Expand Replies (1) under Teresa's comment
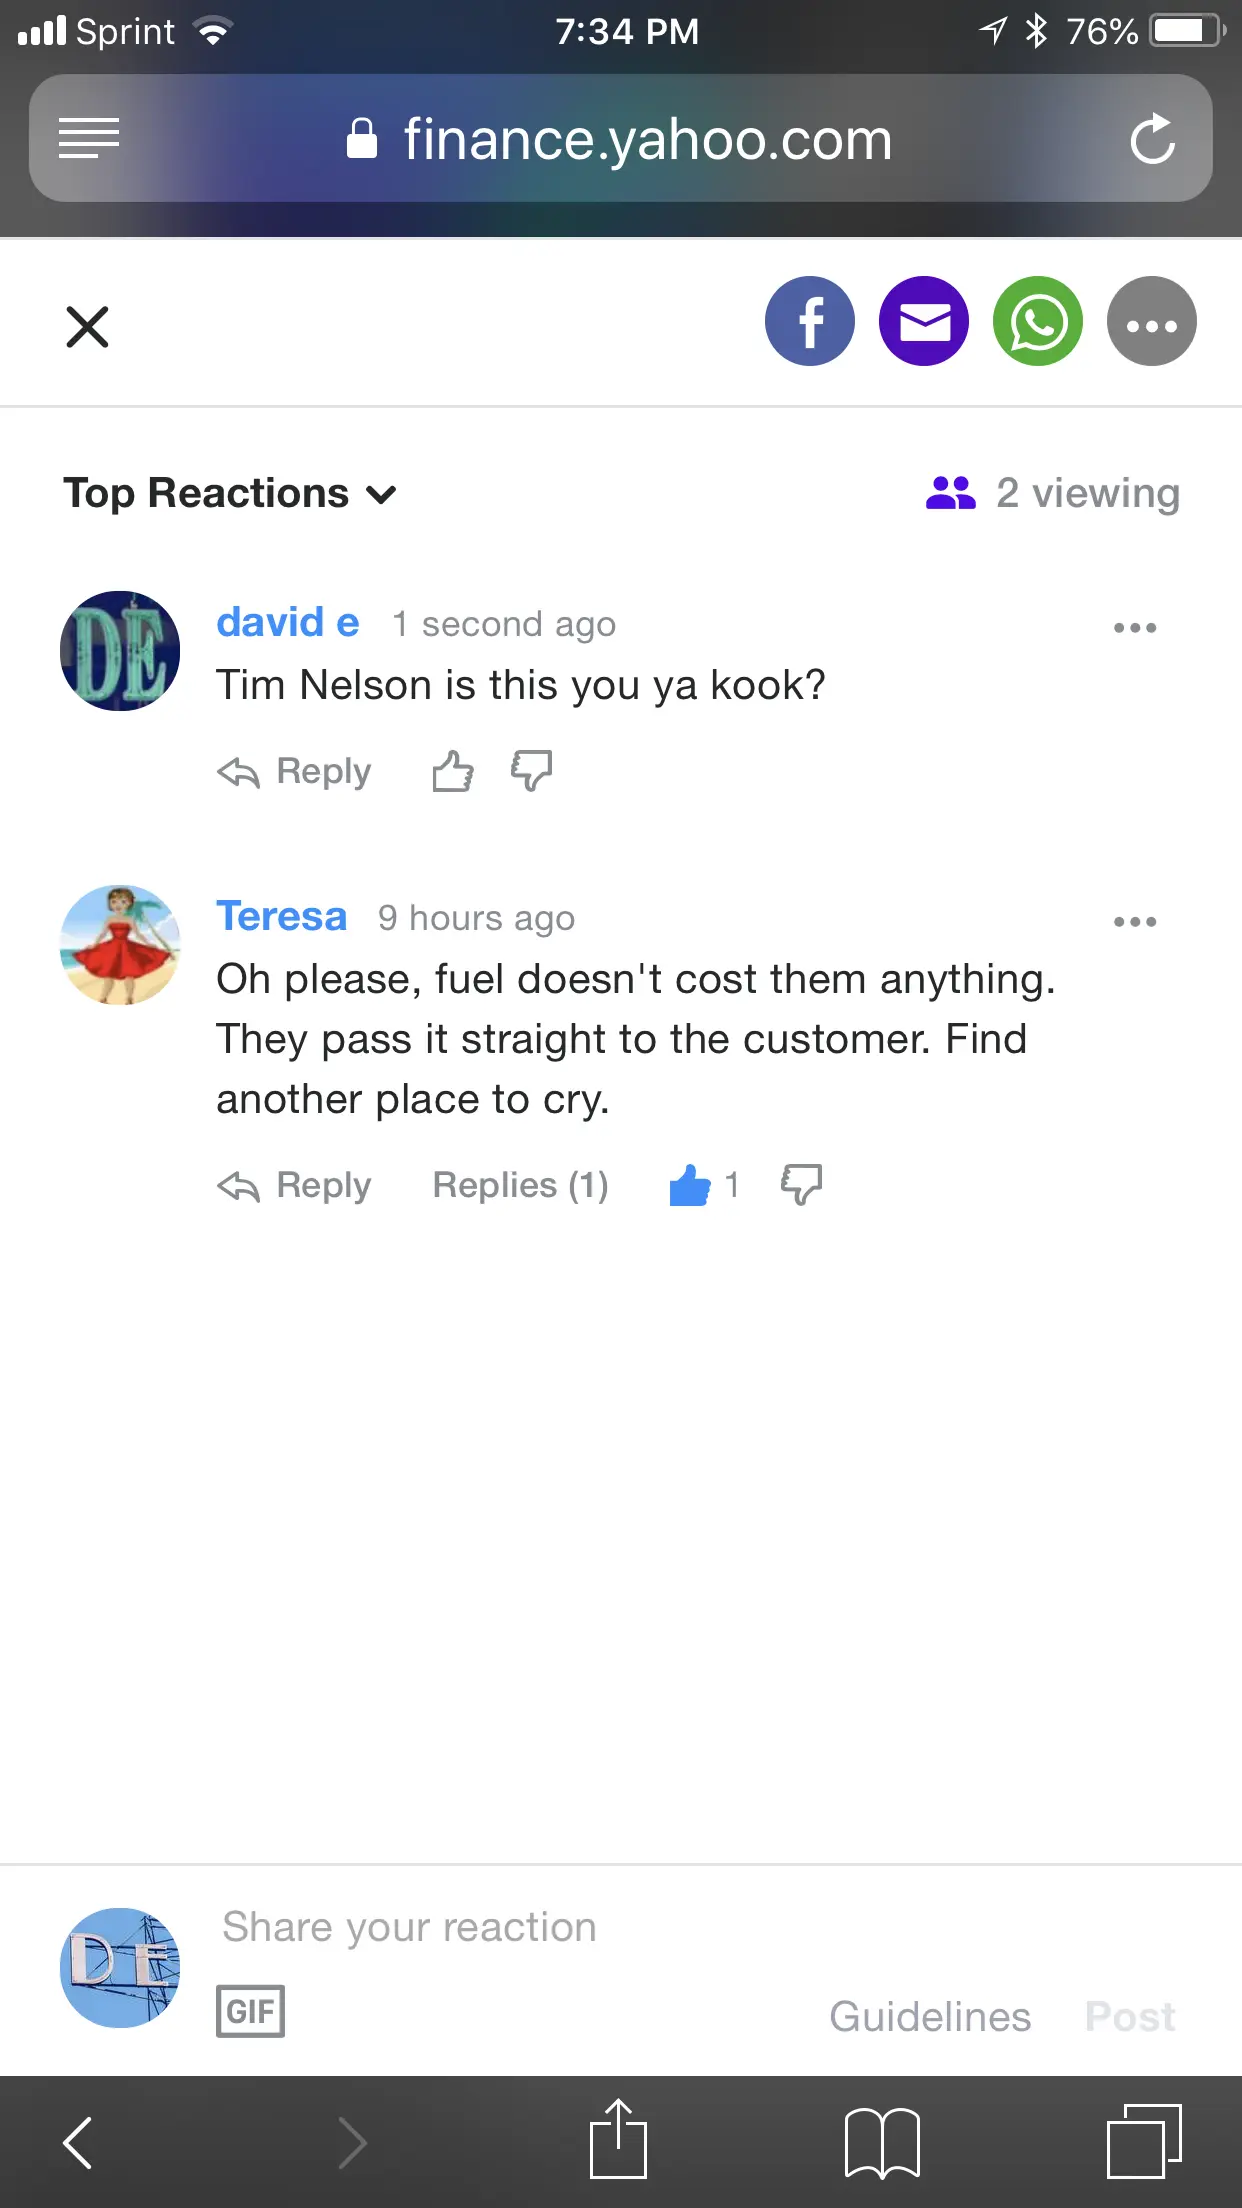The width and height of the screenshot is (1242, 2208). pos(520,1186)
